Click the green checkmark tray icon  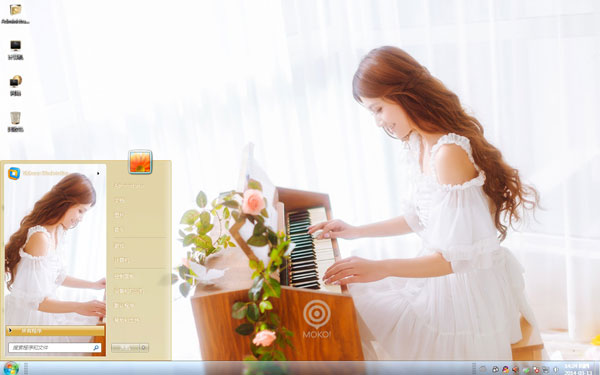pyautogui.click(x=526, y=370)
